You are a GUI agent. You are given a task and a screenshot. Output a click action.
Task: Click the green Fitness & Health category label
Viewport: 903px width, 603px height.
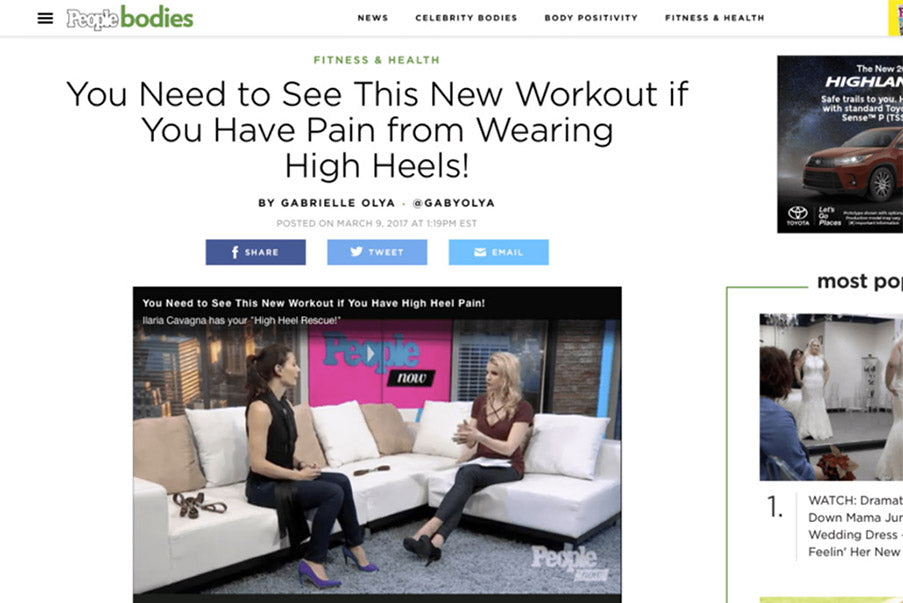coord(377,60)
